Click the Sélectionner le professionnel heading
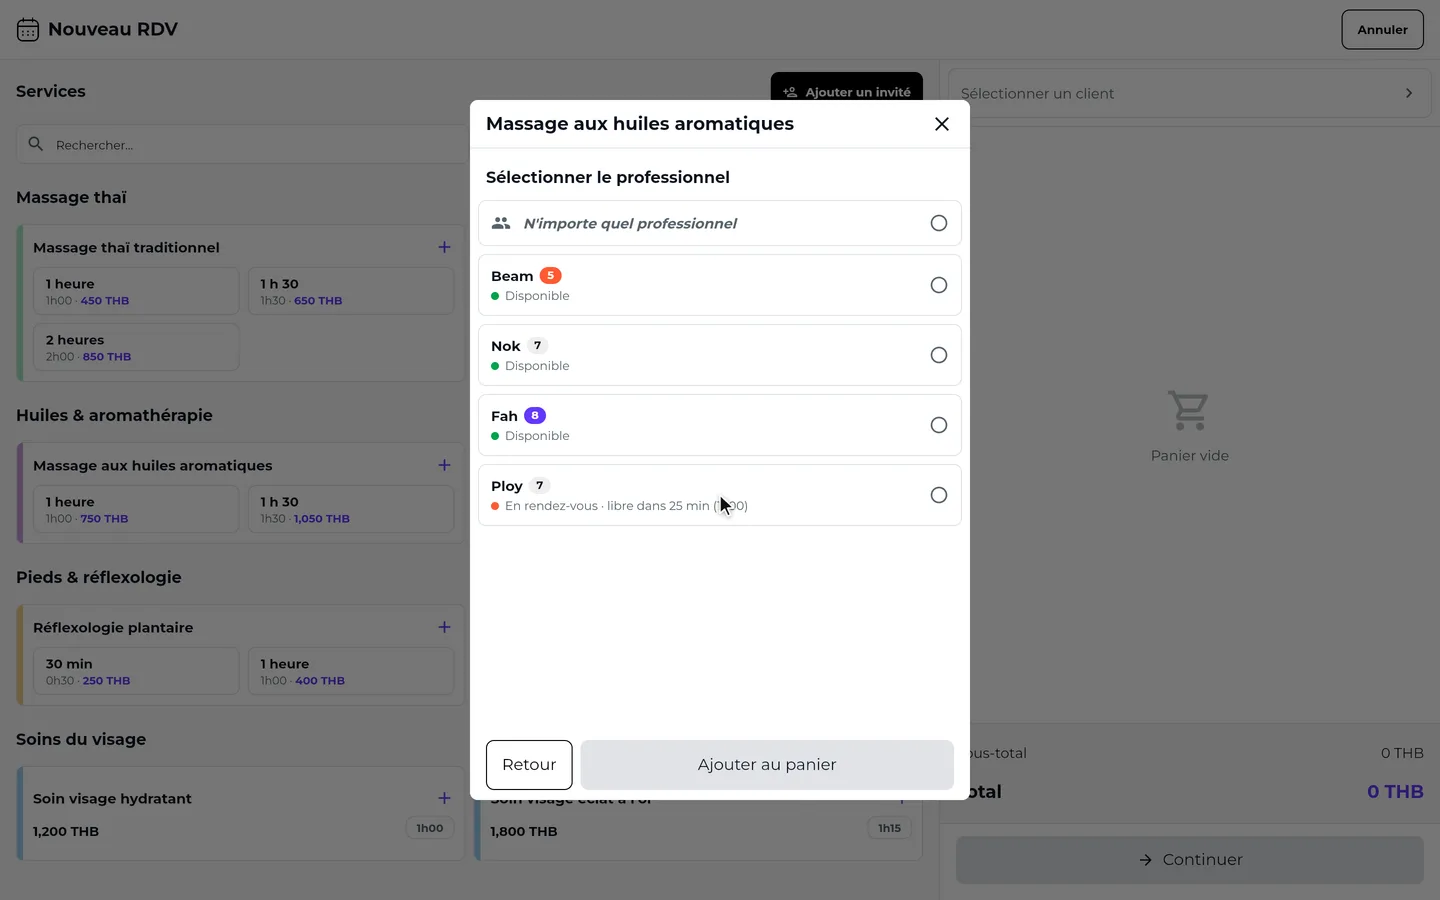The width and height of the screenshot is (1440, 900). click(608, 177)
